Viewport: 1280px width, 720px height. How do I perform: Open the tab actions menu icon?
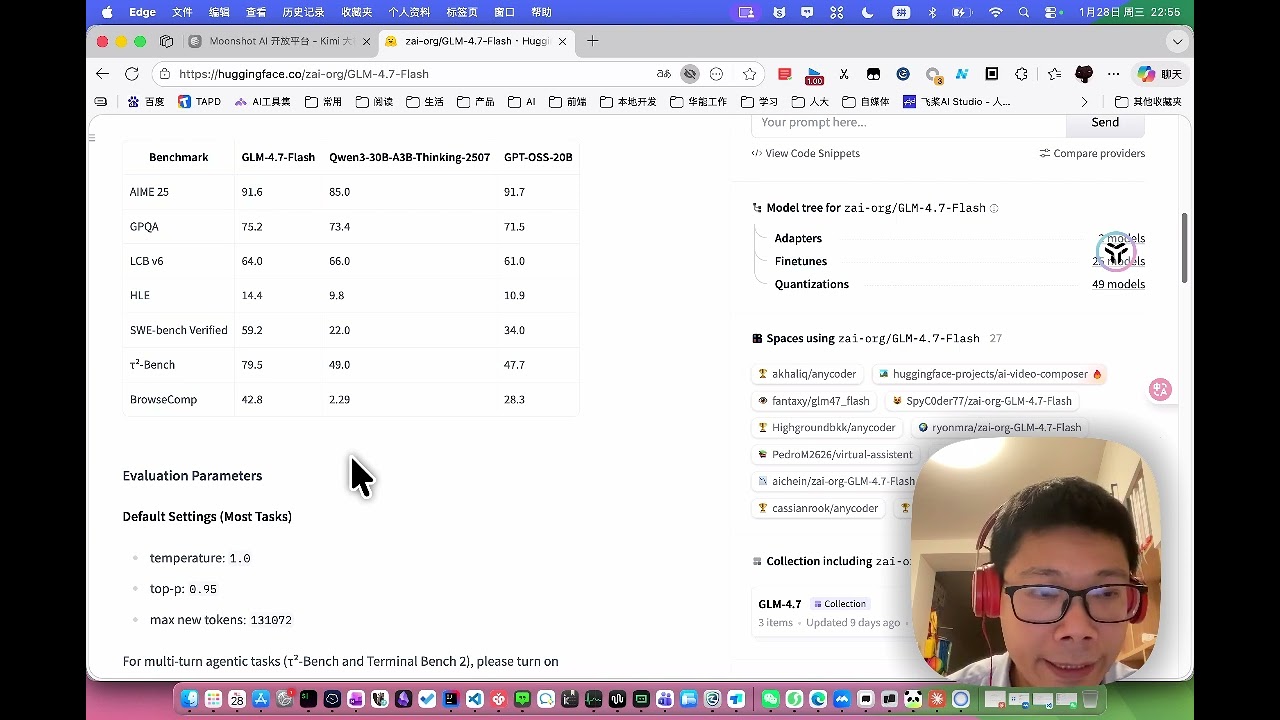click(167, 41)
